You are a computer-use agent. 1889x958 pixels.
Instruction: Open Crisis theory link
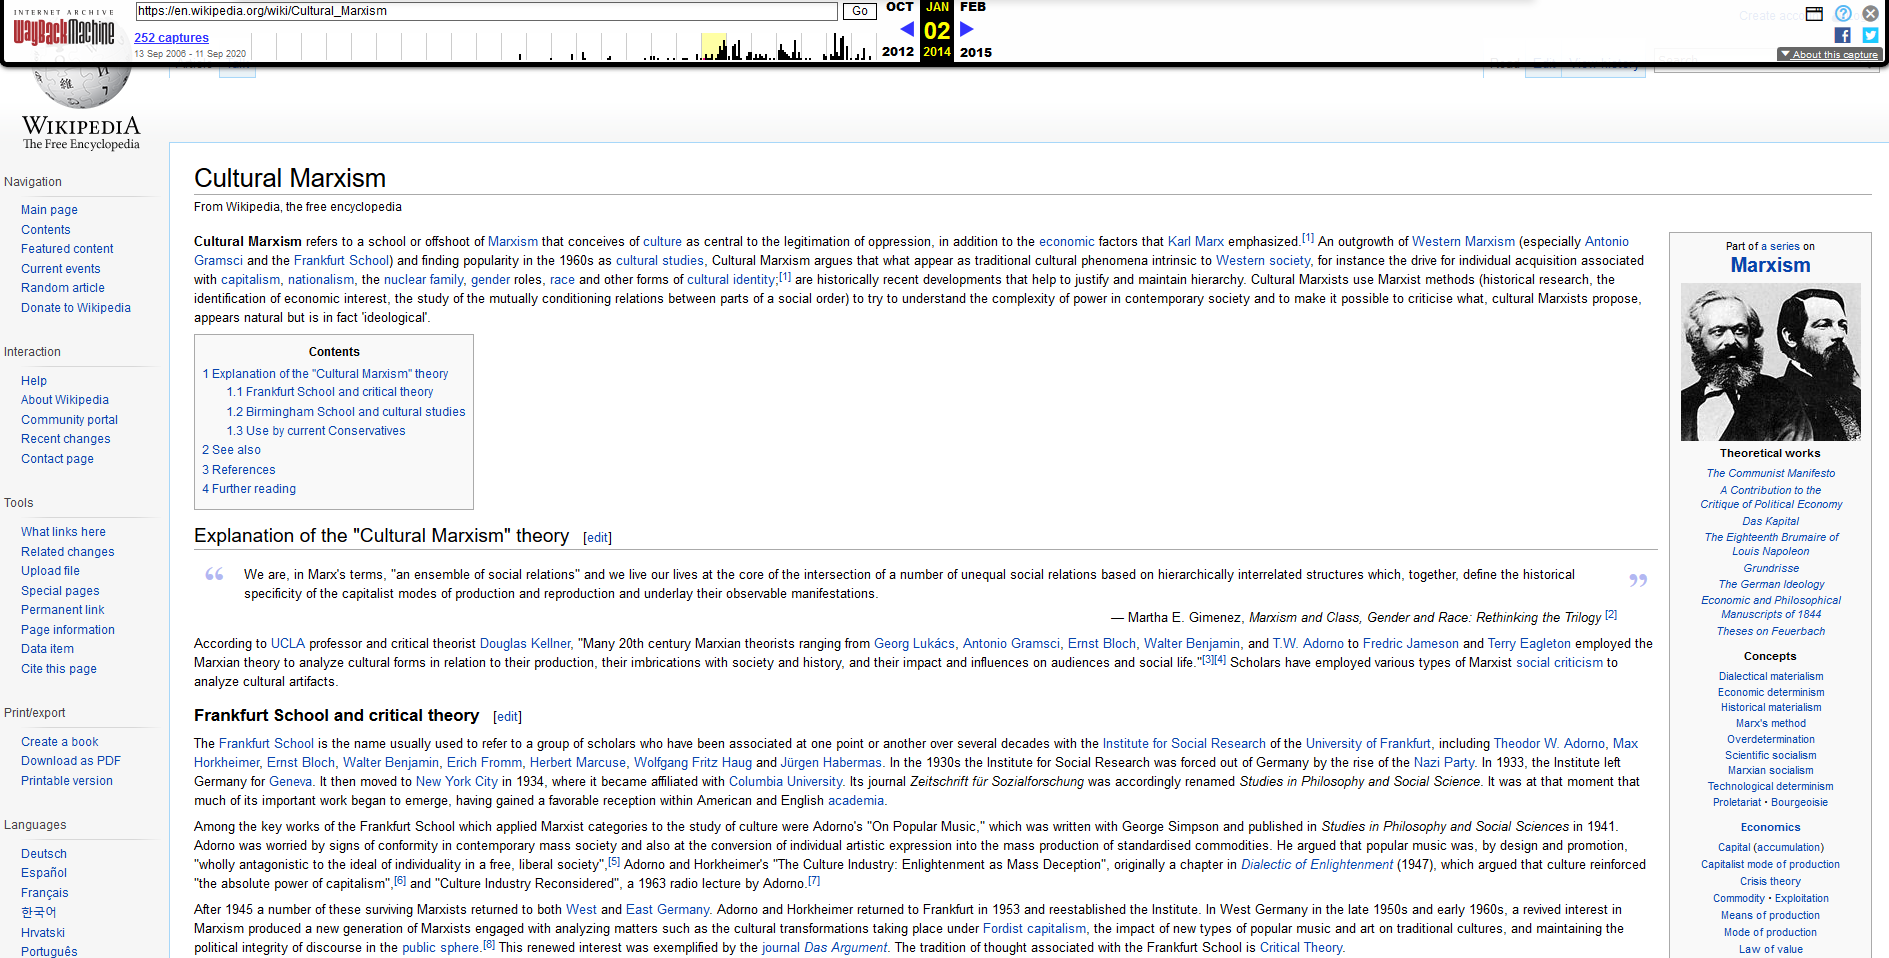(1770, 882)
